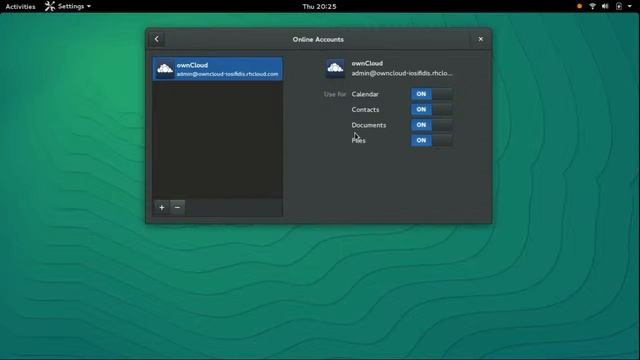Select the ownCloud account in the list

tap(218, 69)
